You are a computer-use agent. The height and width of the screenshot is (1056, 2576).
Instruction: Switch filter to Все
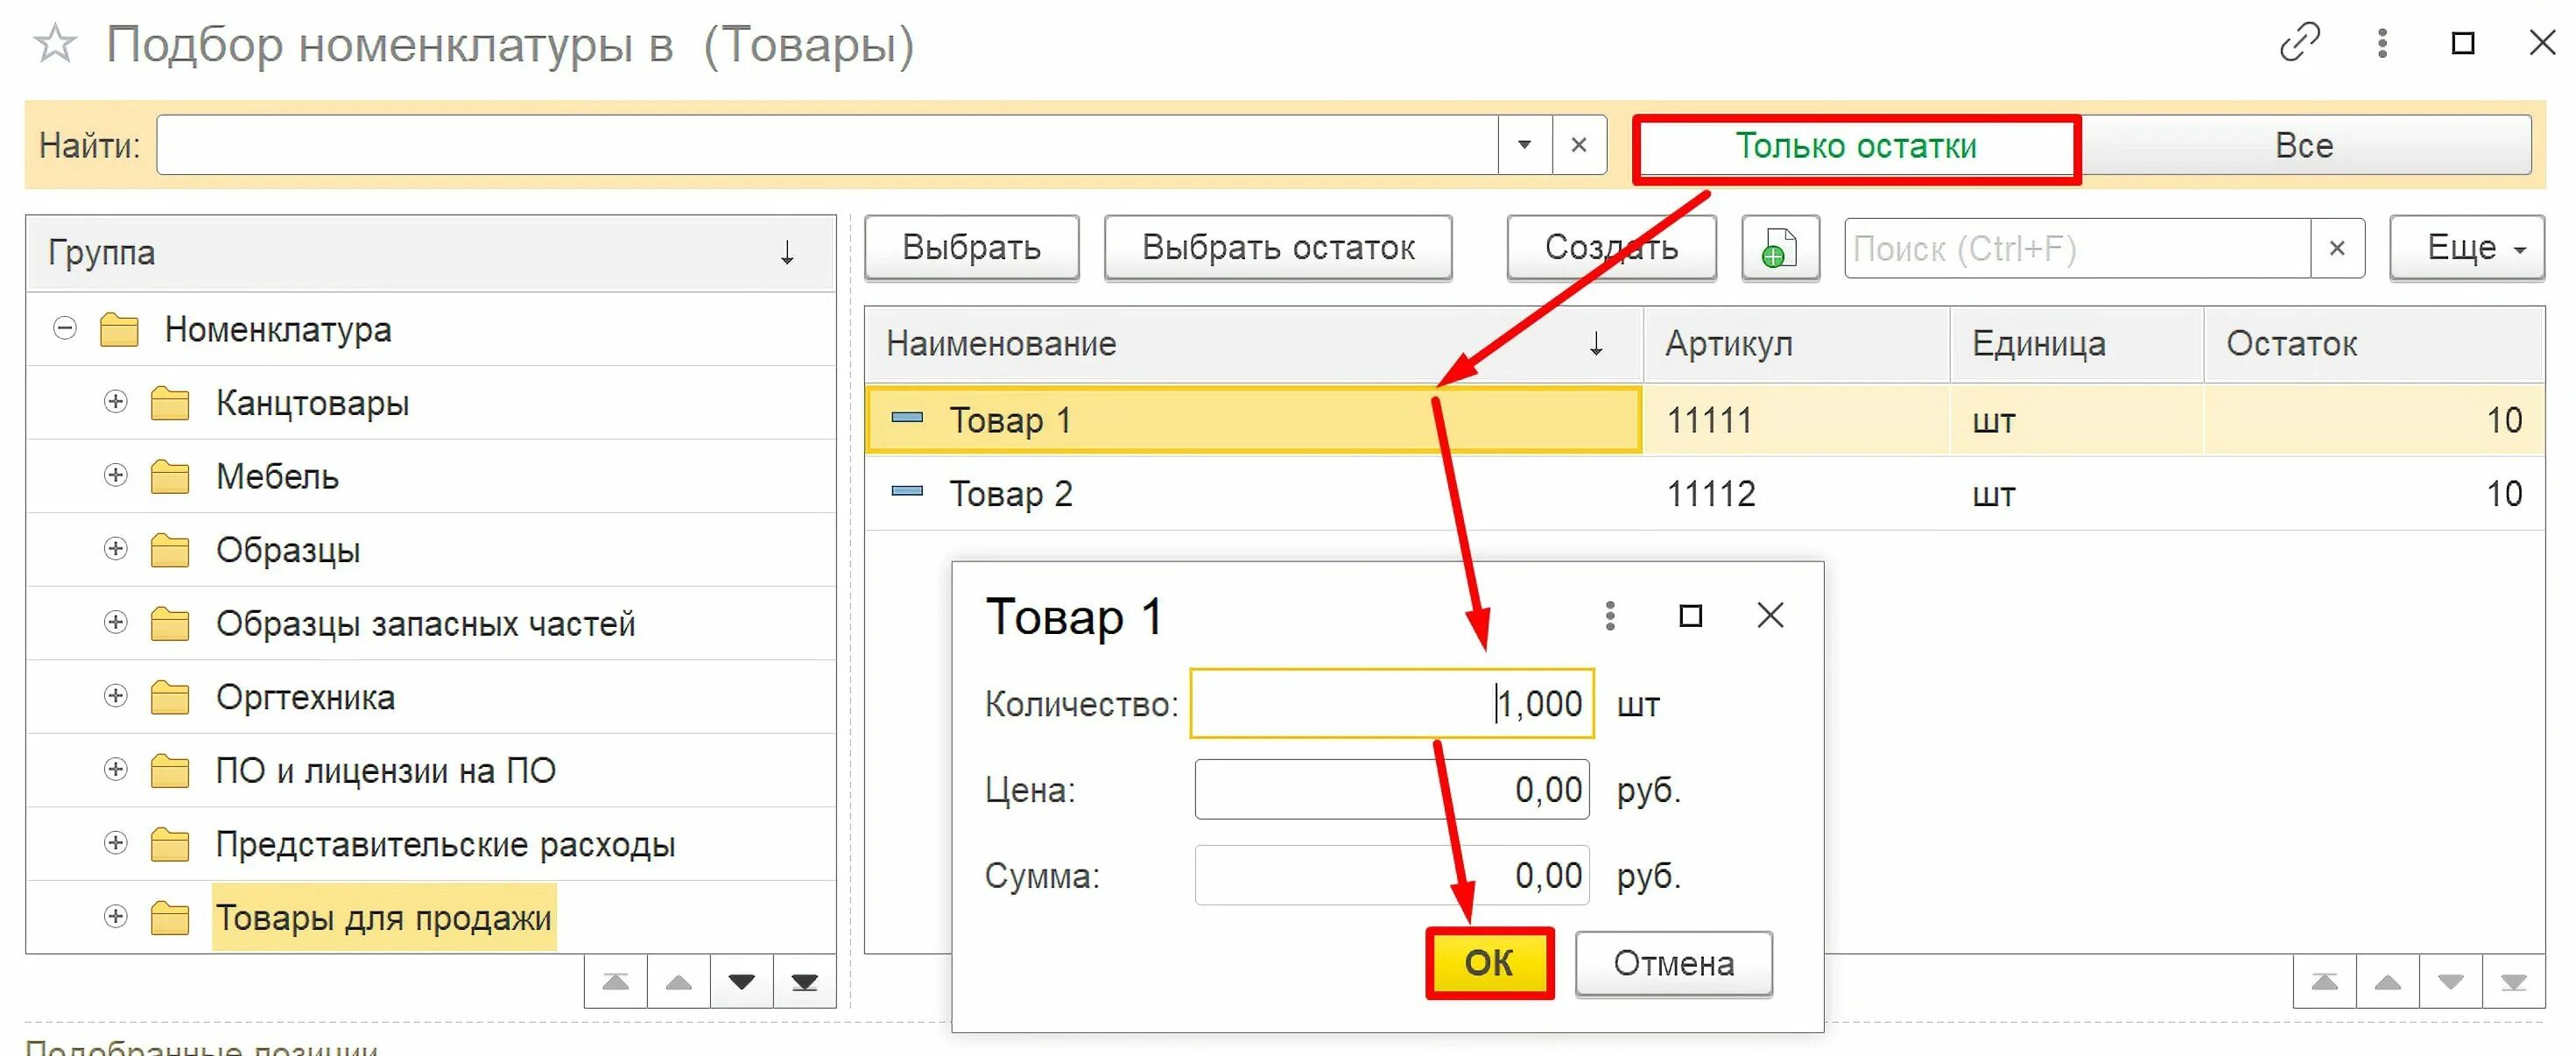tap(2303, 146)
